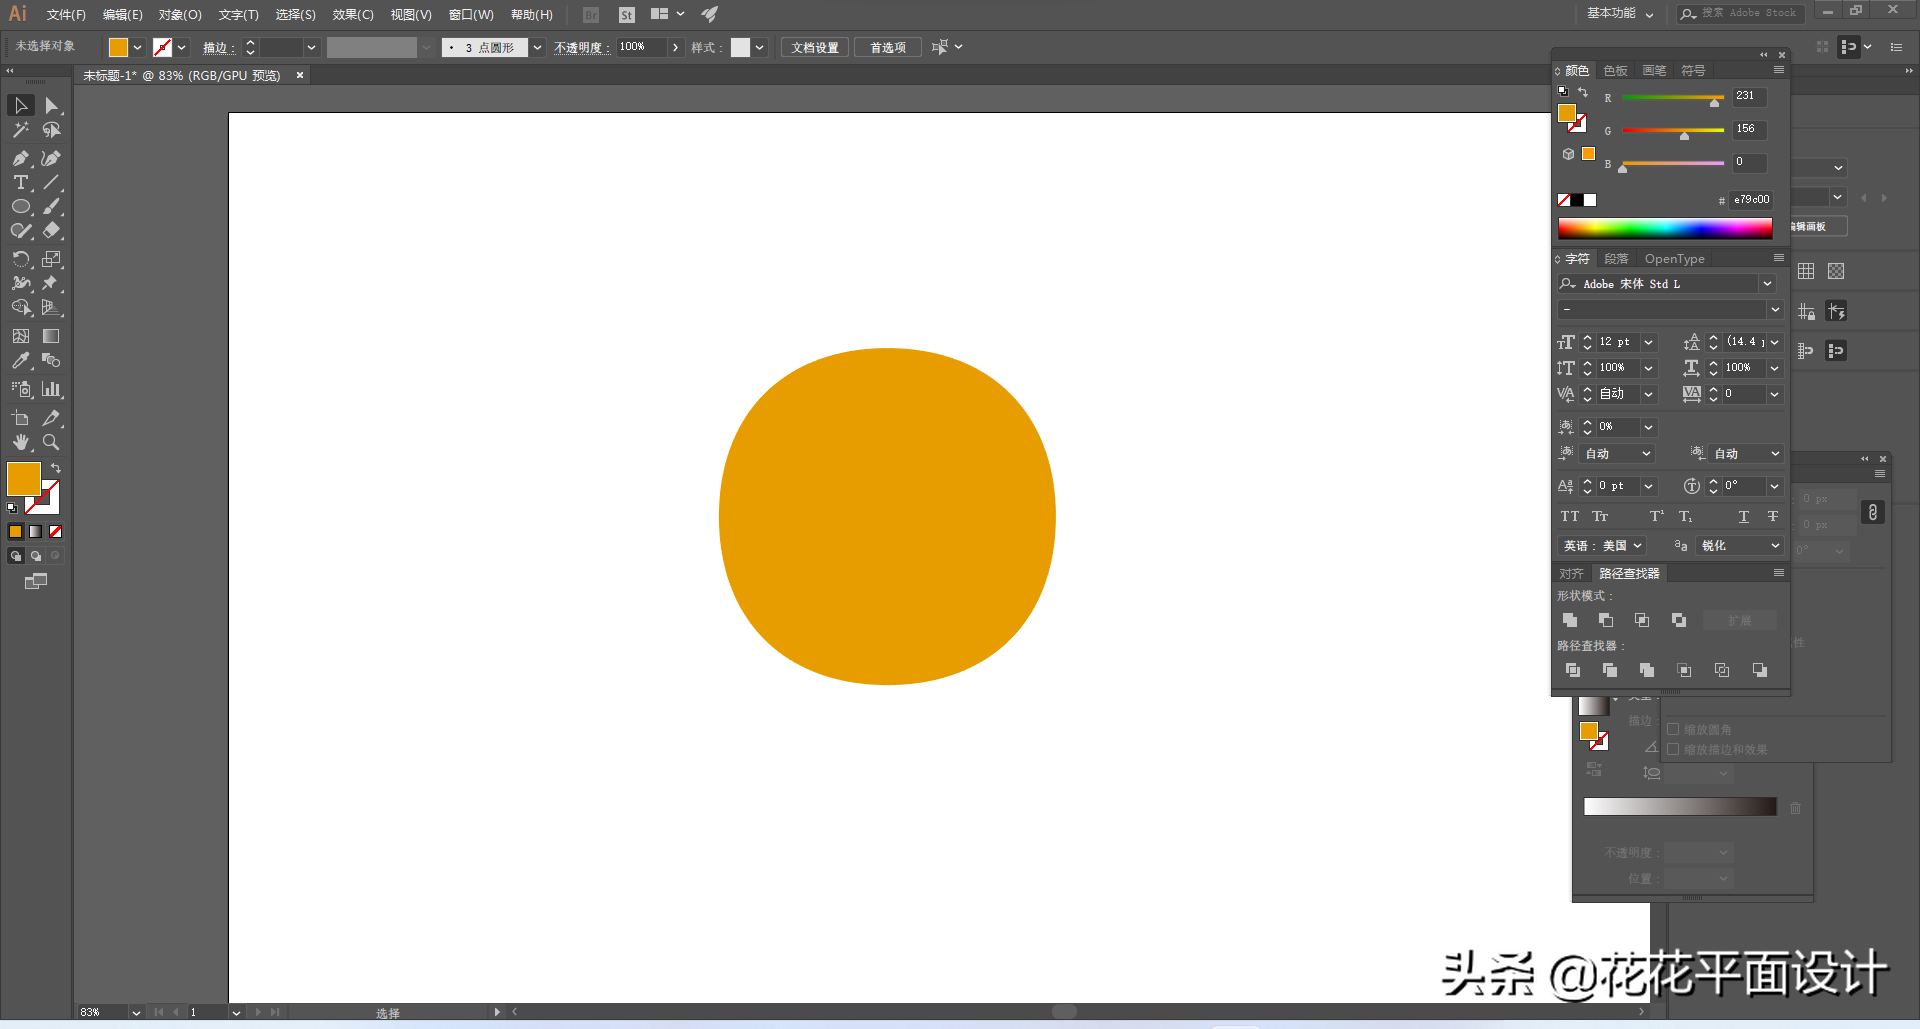Select the Eraser tool
The width and height of the screenshot is (1920, 1029).
(x=52, y=231)
